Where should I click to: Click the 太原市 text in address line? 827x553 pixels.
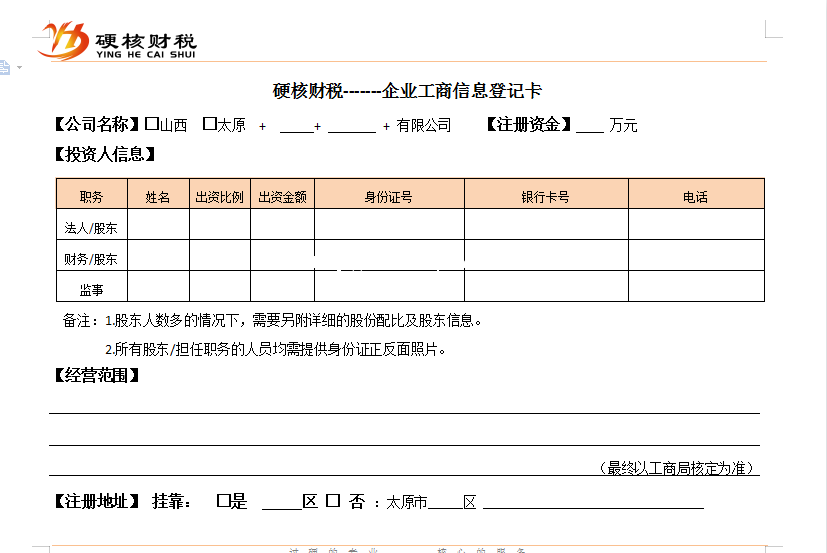[x=407, y=502]
